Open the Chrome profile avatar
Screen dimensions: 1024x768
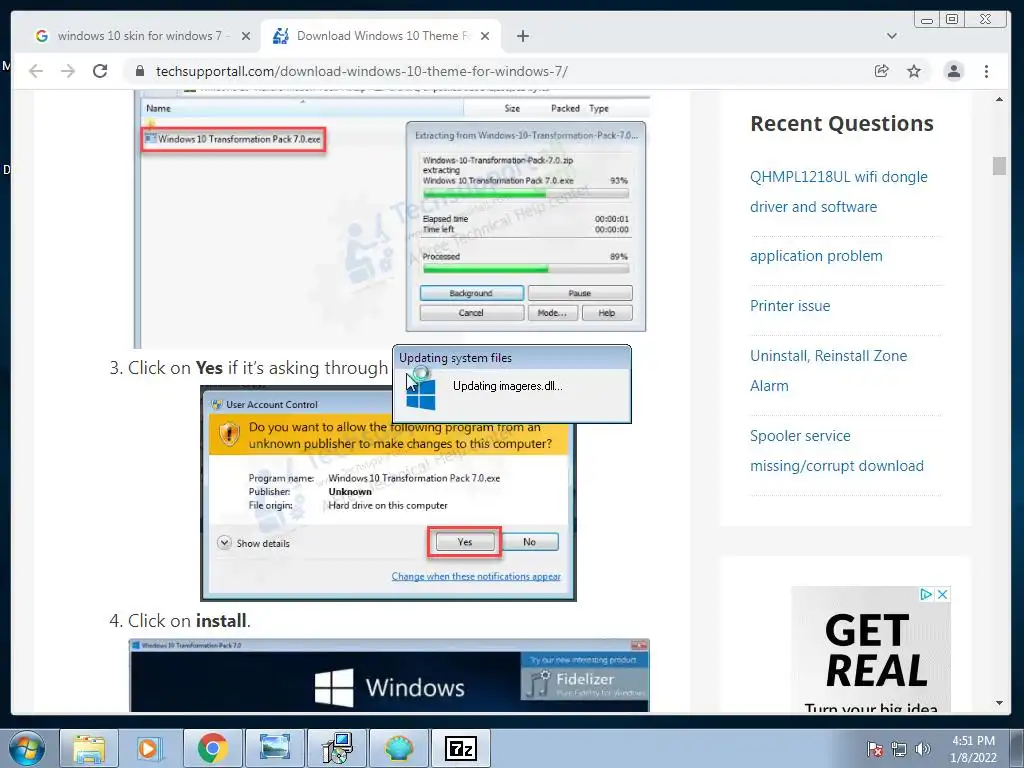[953, 71]
